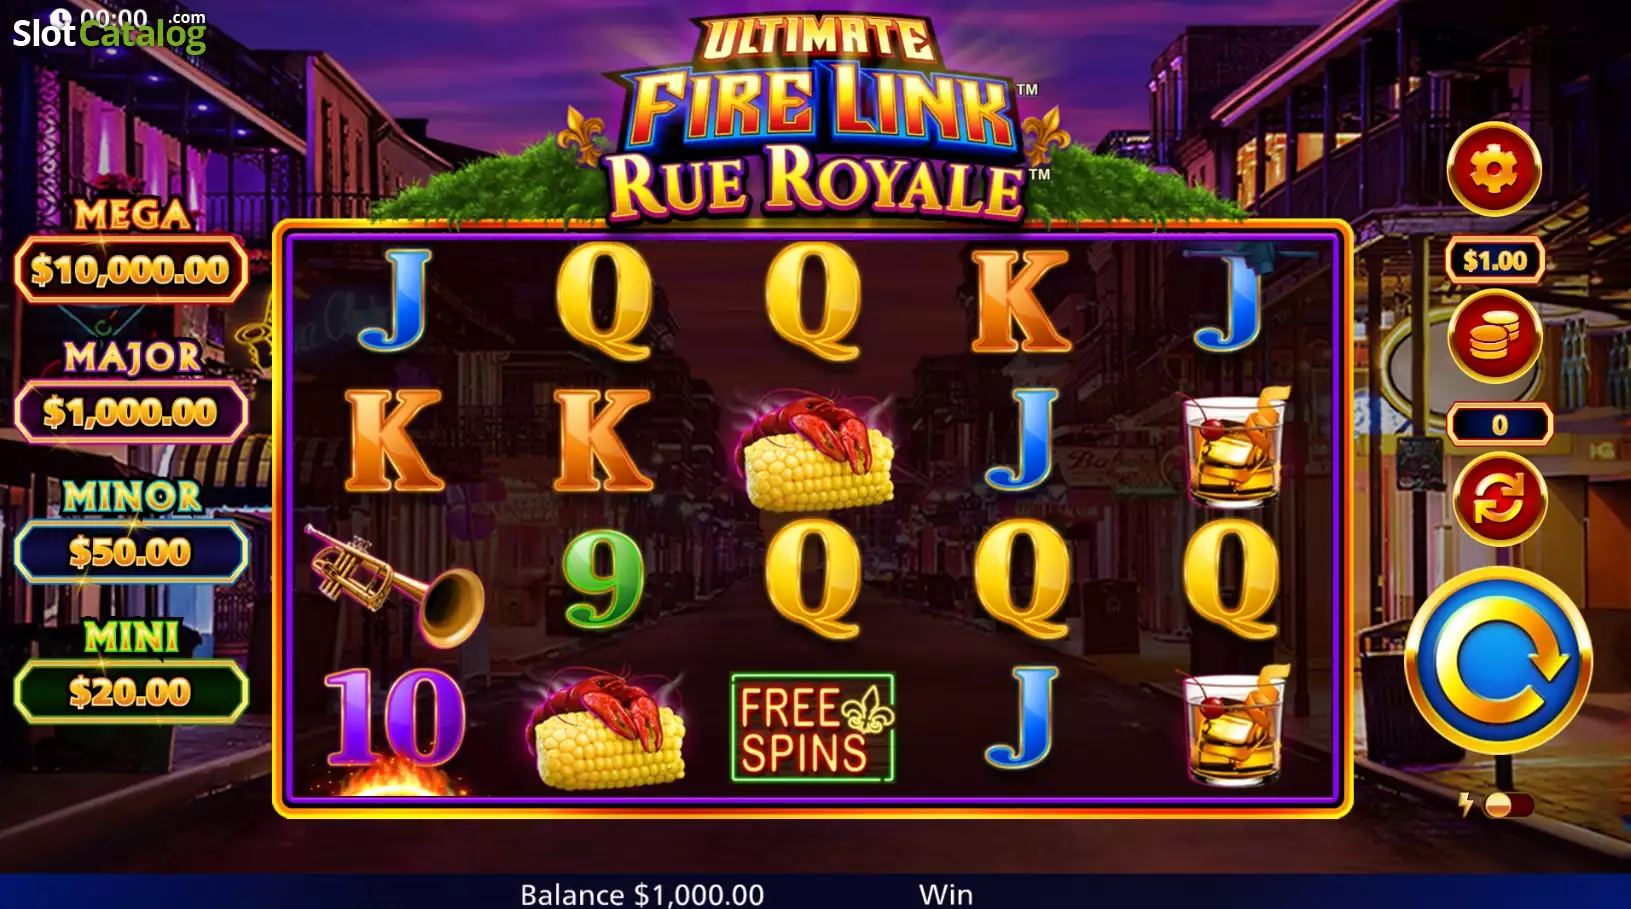
Task: Start autoplay with the red arrows button
Action: 1499,499
